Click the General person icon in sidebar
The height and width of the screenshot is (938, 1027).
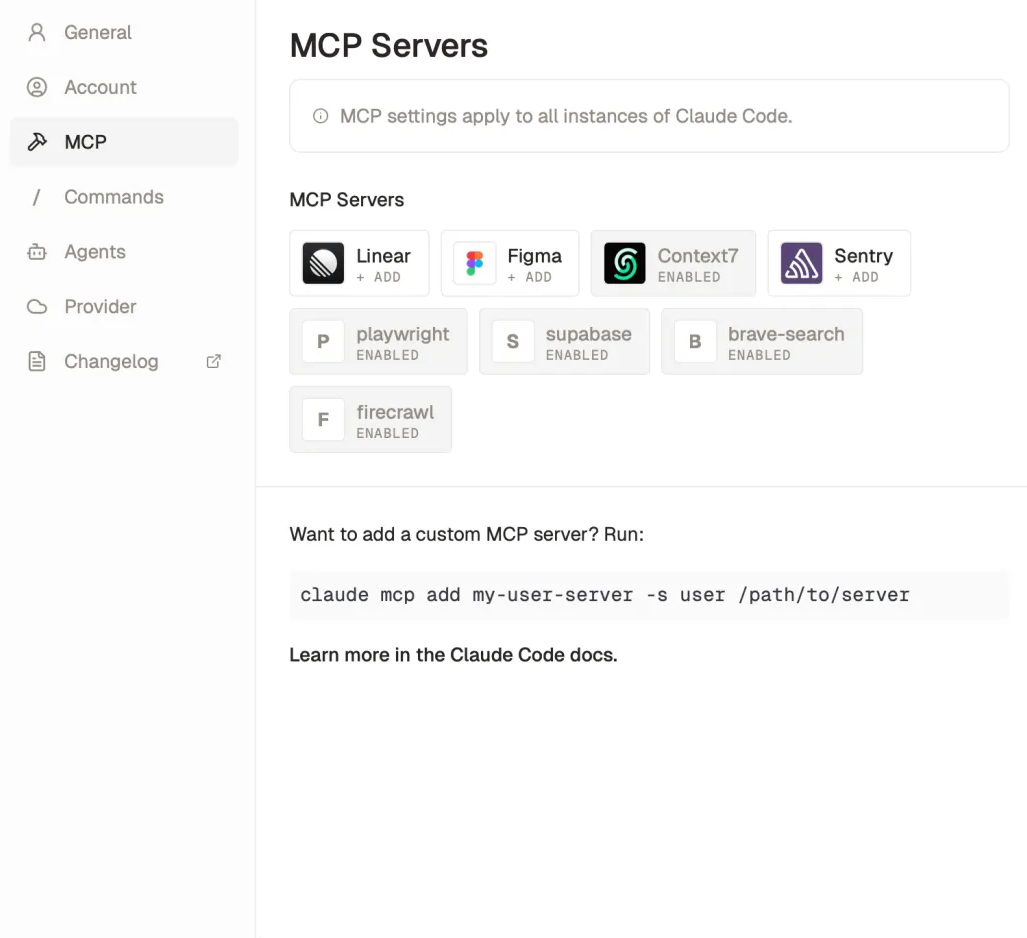(37, 32)
